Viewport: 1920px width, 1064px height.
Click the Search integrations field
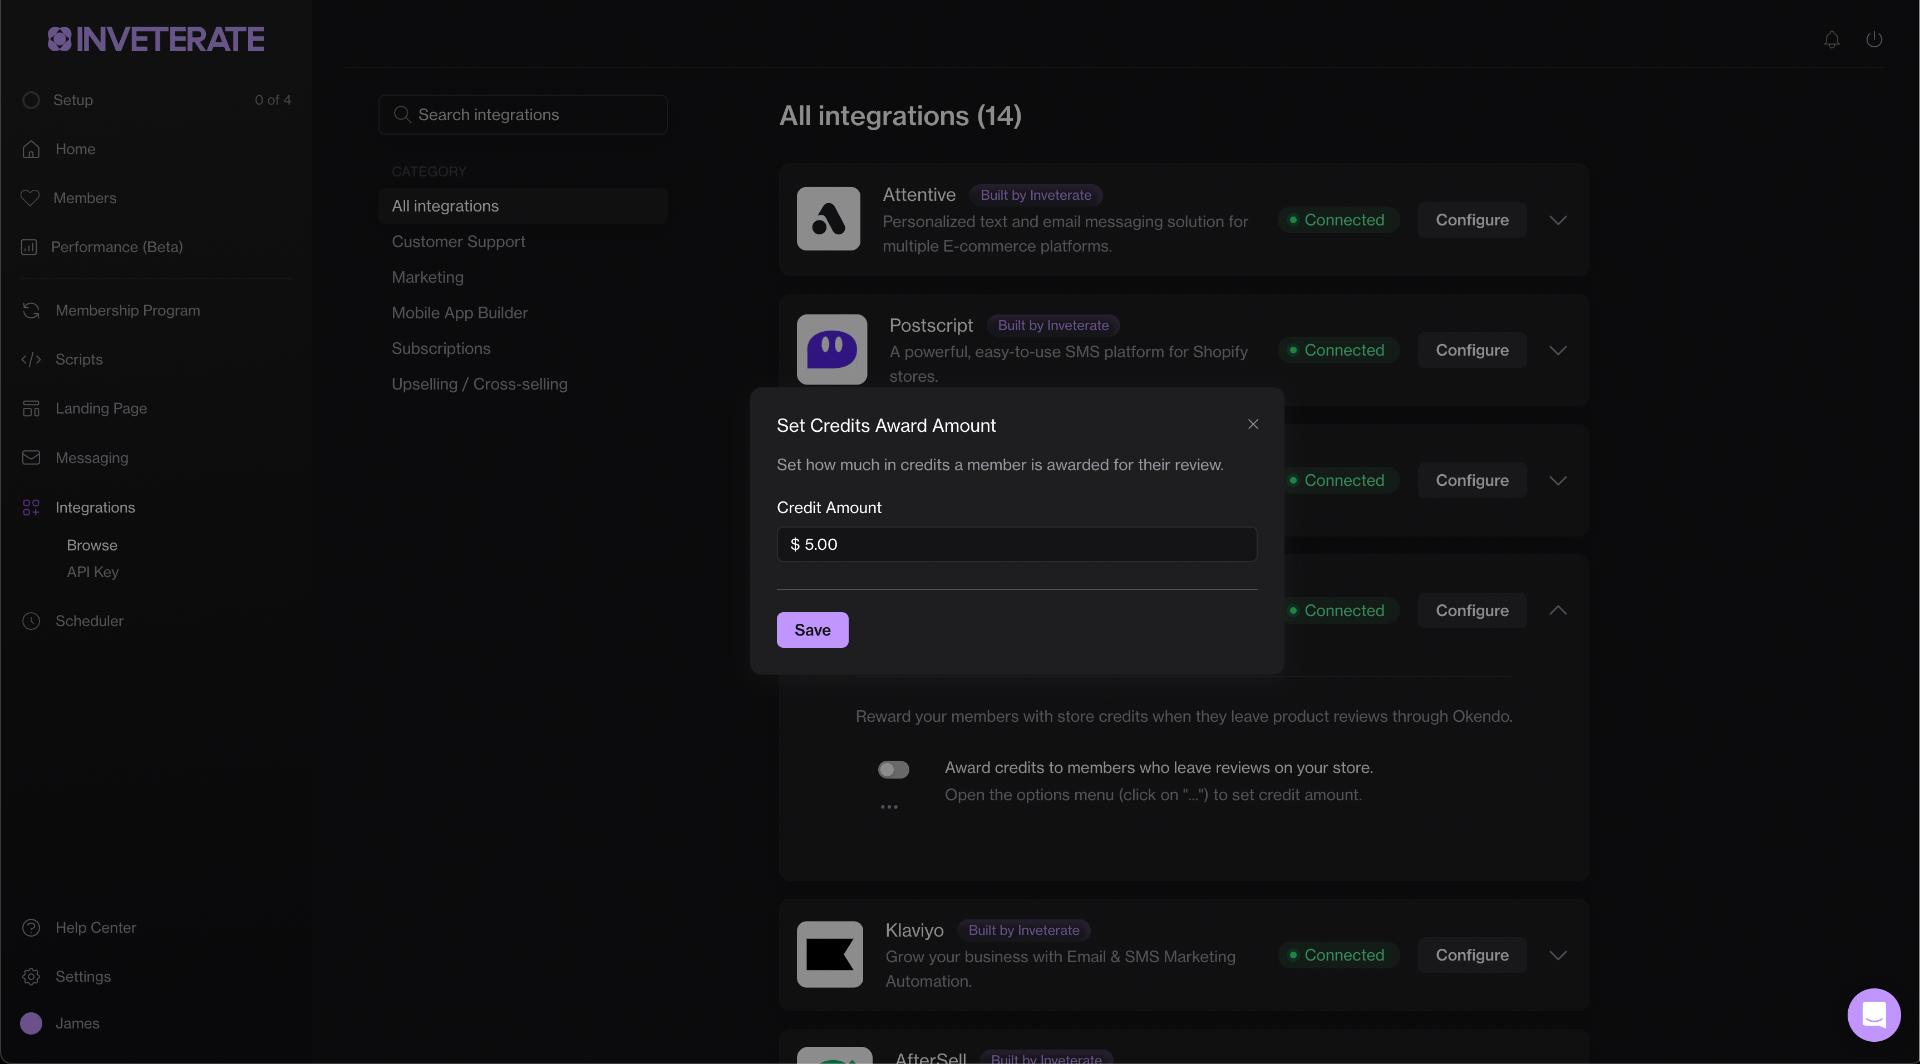[x=523, y=115]
